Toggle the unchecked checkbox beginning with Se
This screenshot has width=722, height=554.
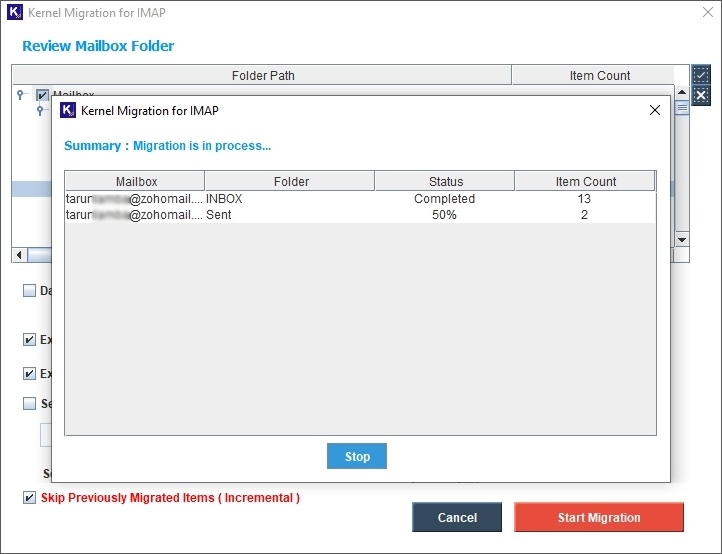point(29,403)
